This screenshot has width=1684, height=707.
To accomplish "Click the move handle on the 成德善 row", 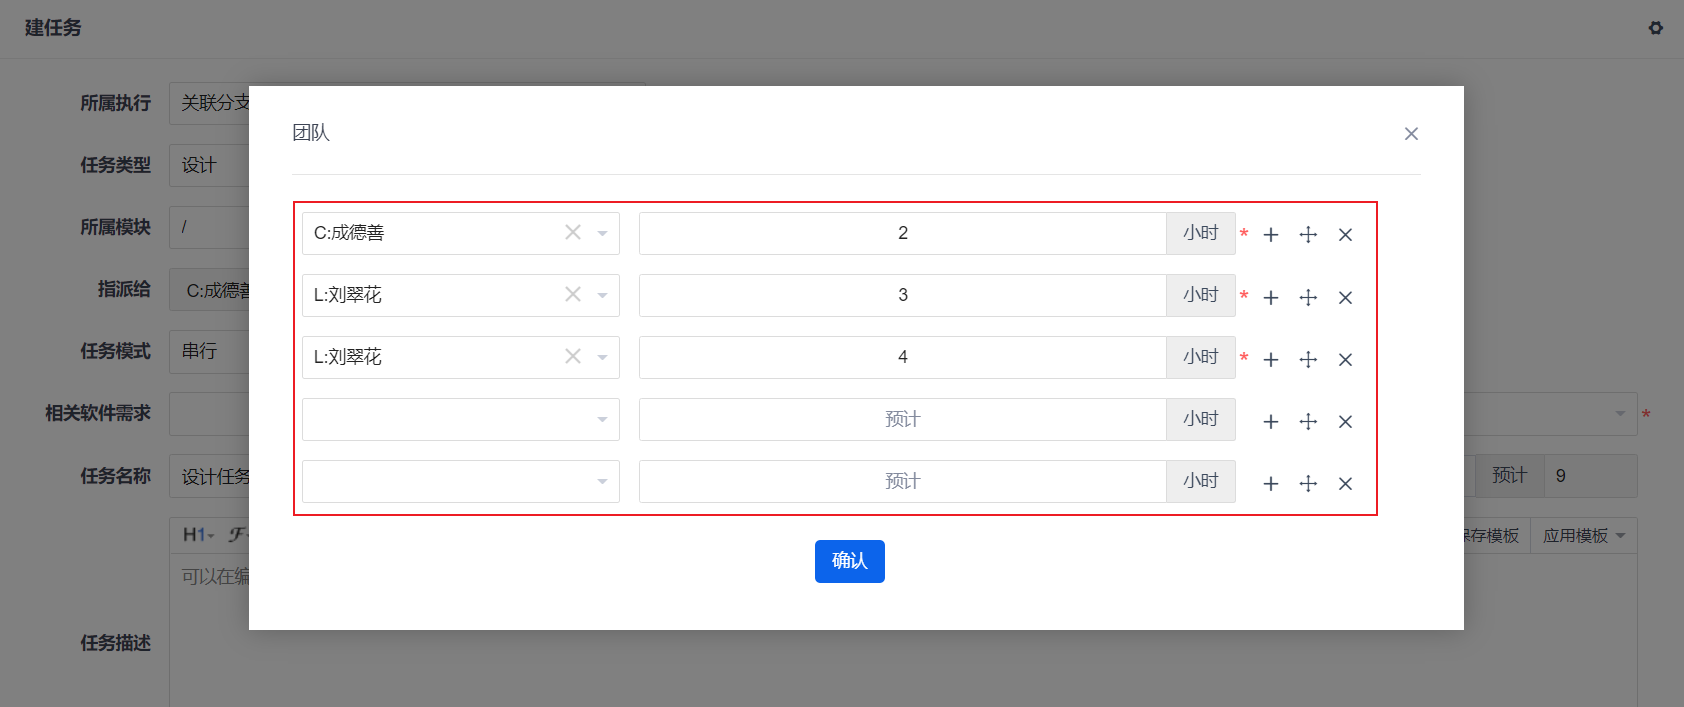I will coord(1308,235).
